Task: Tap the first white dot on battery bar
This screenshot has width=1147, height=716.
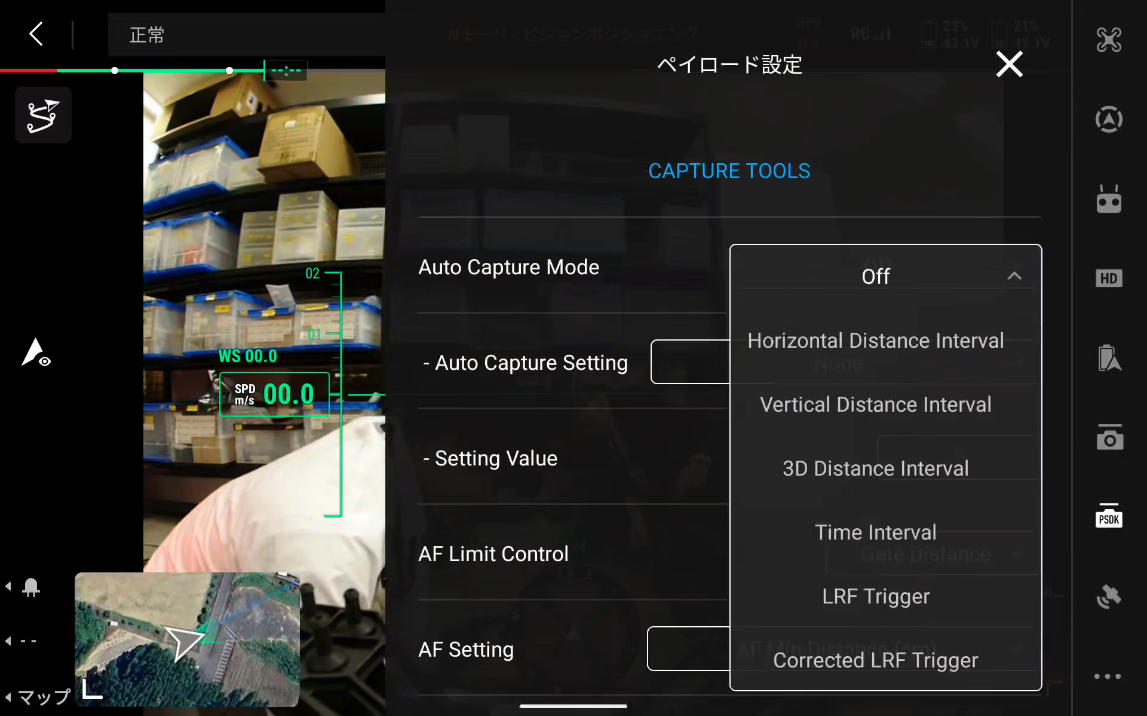Action: 115,71
